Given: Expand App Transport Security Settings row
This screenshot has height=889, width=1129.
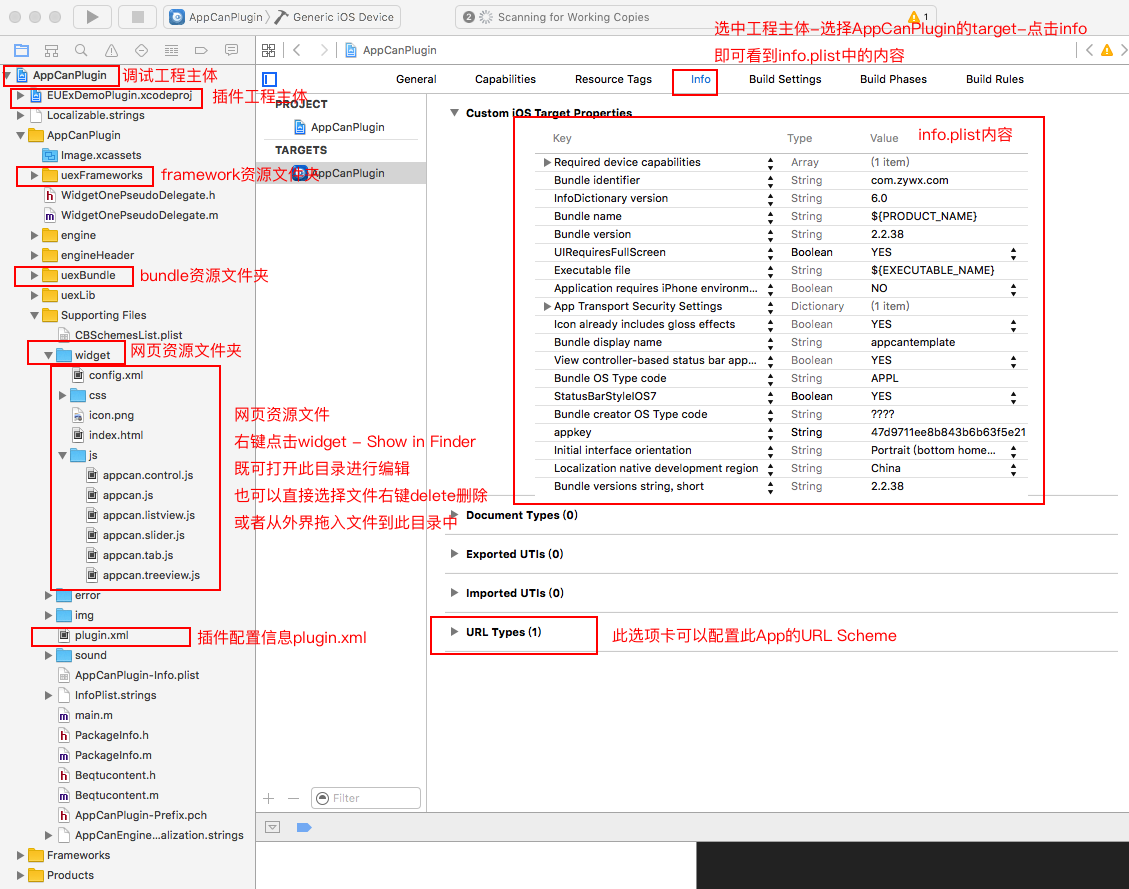Looking at the screenshot, I should [x=547, y=307].
